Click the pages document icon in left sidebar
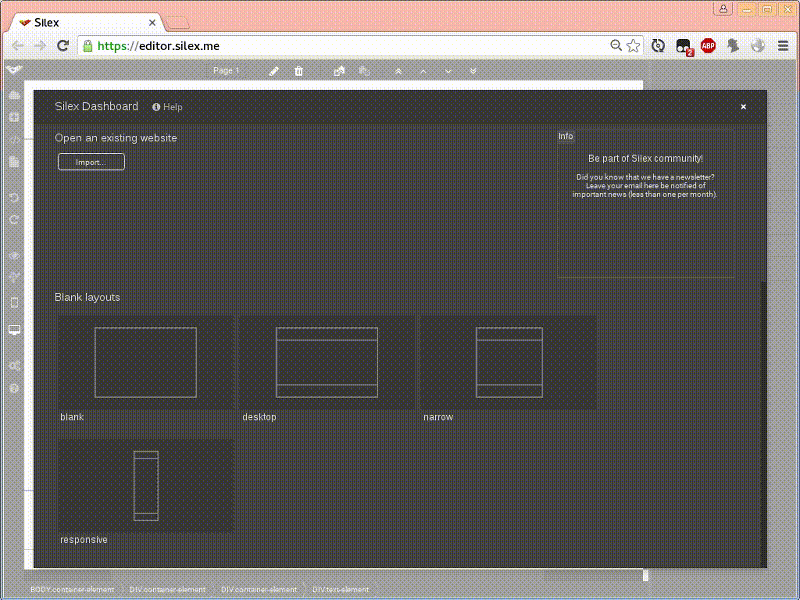This screenshot has width=800, height=600. (x=14, y=162)
